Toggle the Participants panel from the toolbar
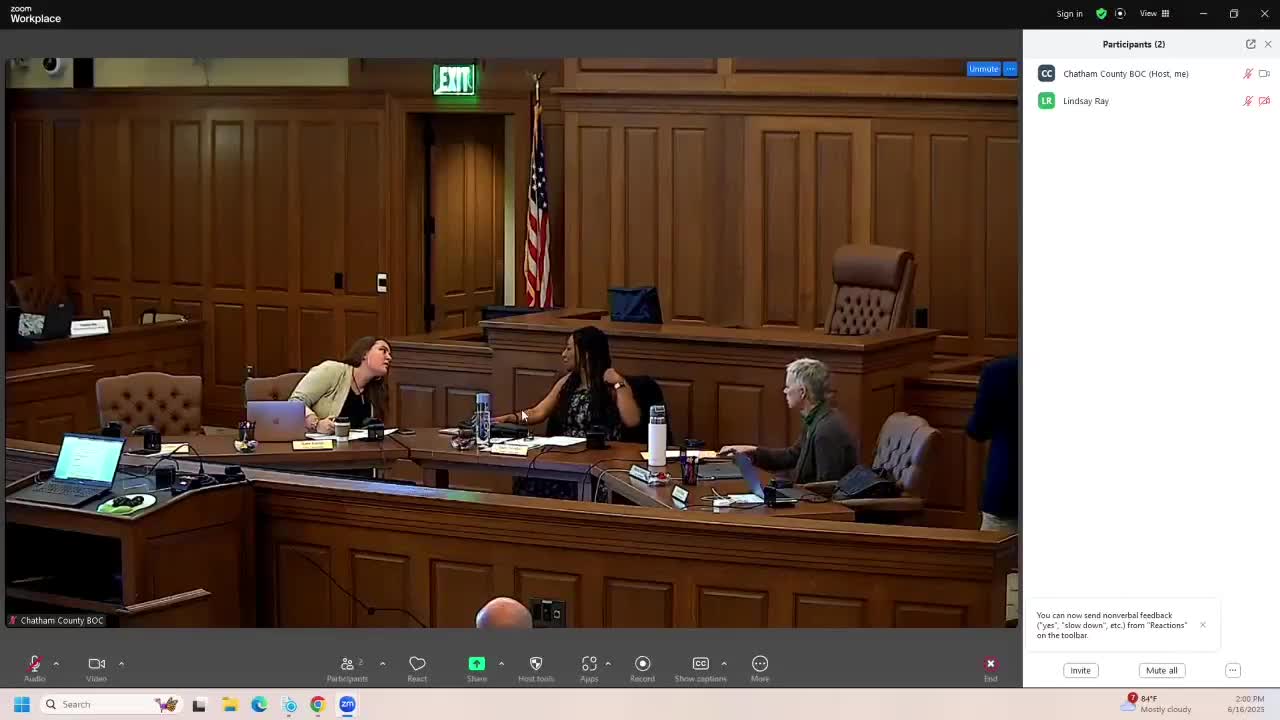The width and height of the screenshot is (1280, 720). pyautogui.click(x=347, y=668)
